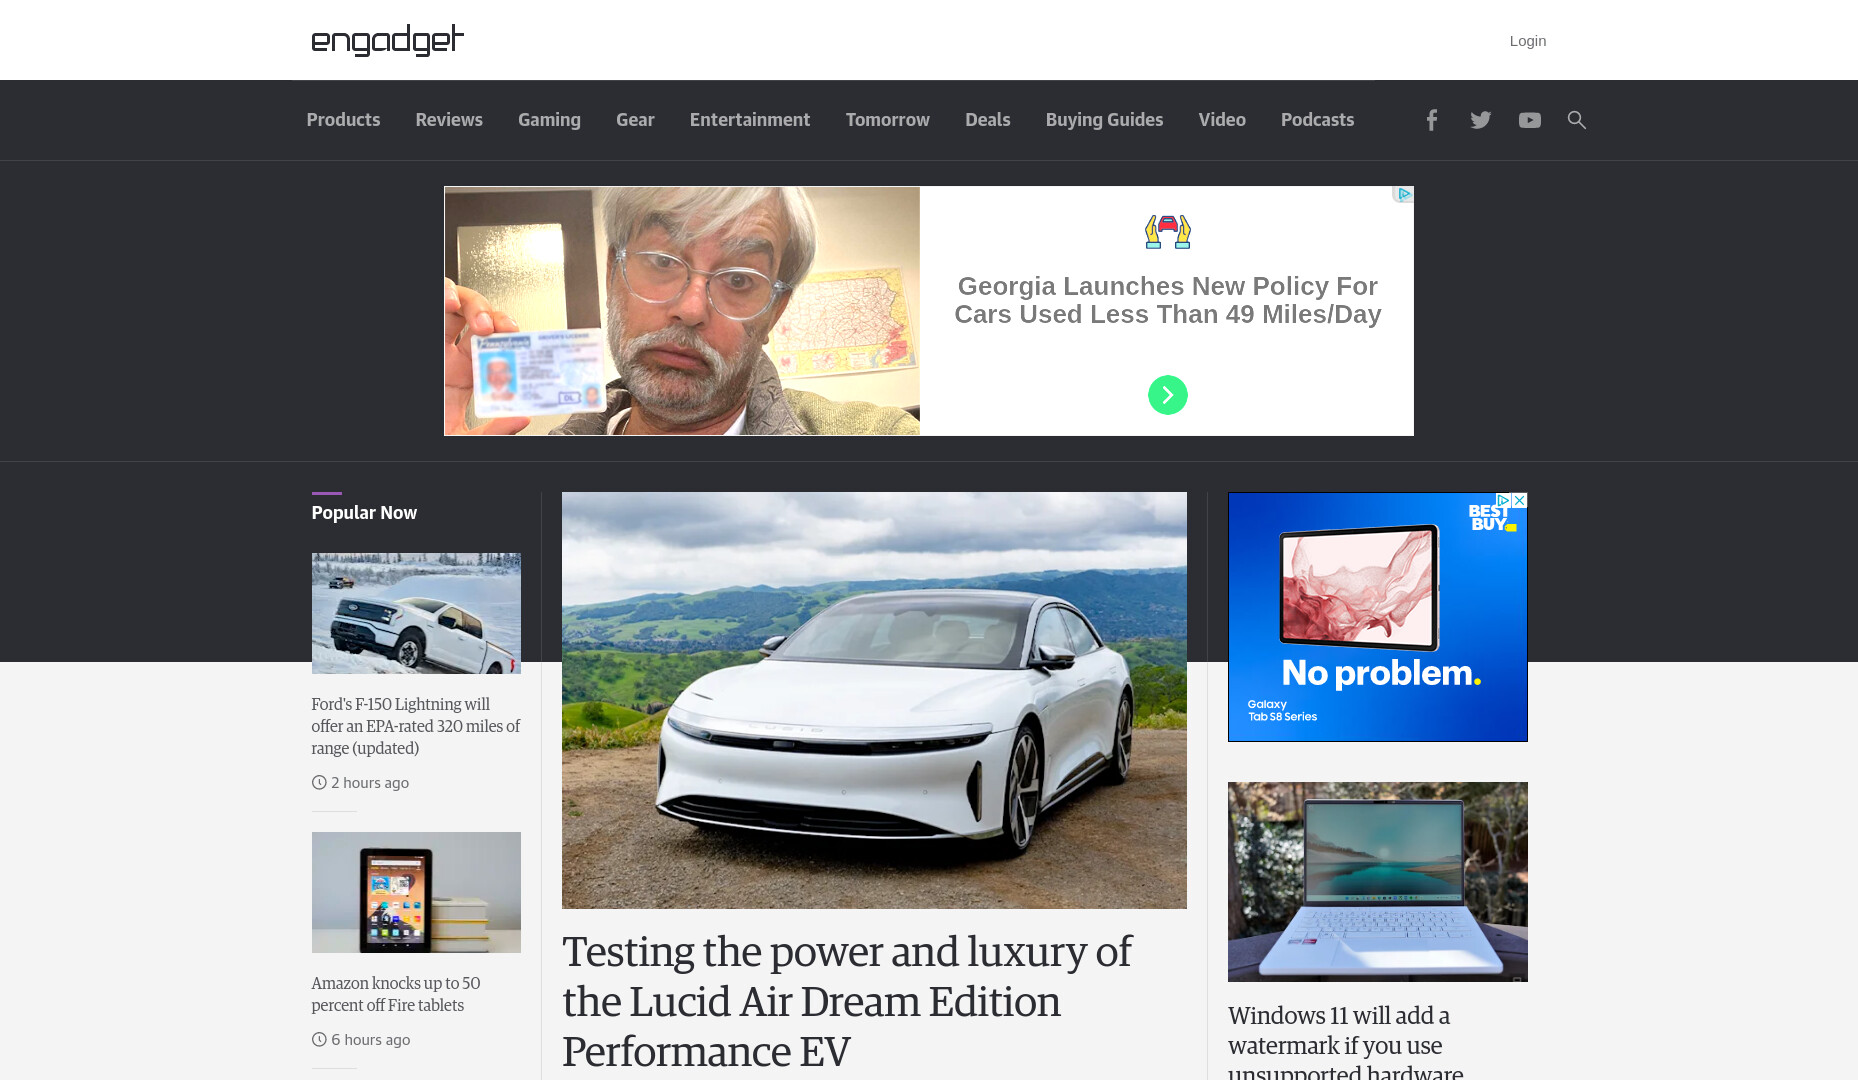Open Ford F-150 Lightning article link
The width and height of the screenshot is (1858, 1080).
click(415, 726)
